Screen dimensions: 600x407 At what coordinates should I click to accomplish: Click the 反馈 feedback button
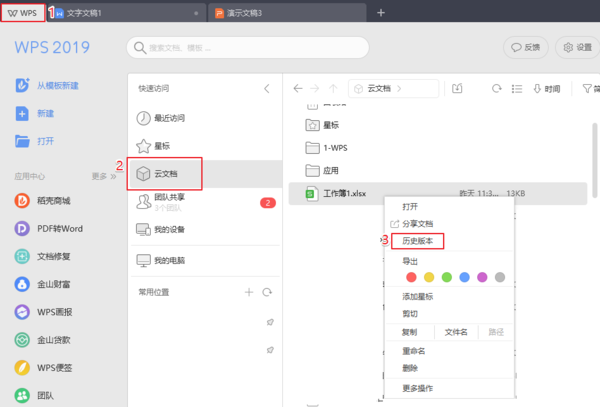coord(526,47)
